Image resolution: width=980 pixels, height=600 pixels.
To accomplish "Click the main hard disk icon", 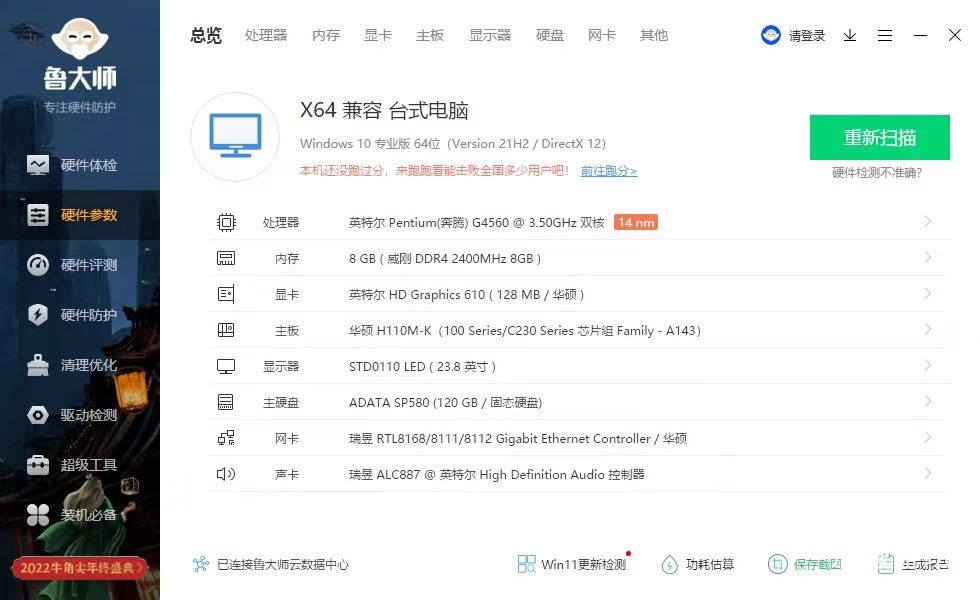I will [x=226, y=402].
